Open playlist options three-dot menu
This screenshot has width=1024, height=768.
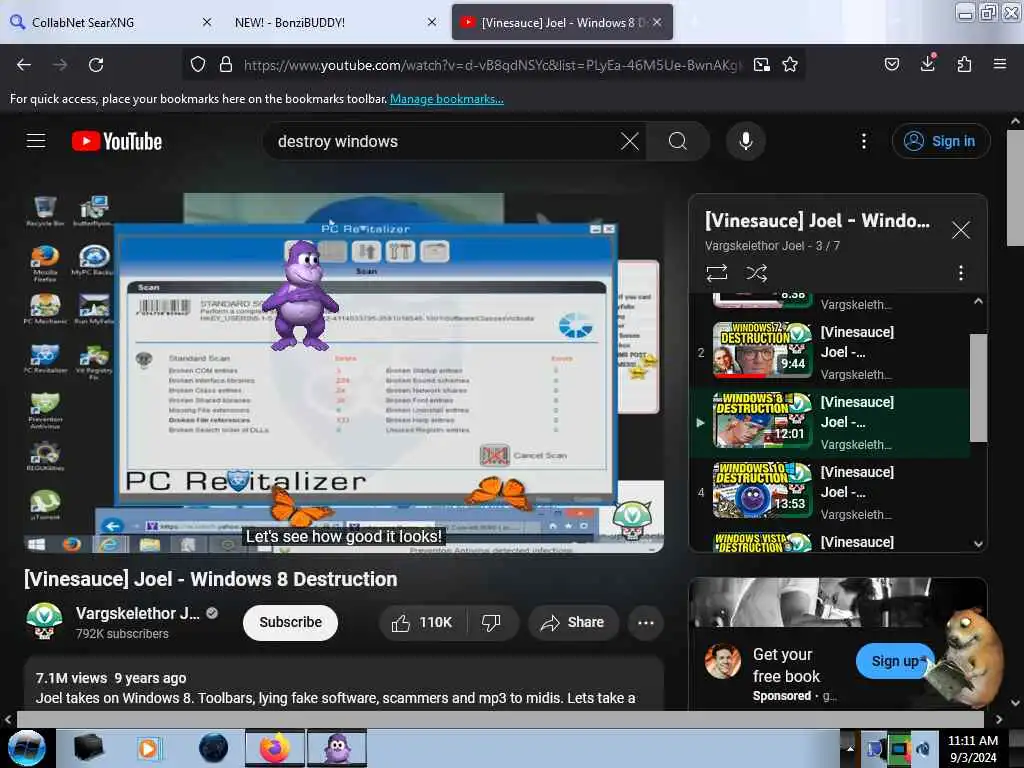tap(960, 272)
